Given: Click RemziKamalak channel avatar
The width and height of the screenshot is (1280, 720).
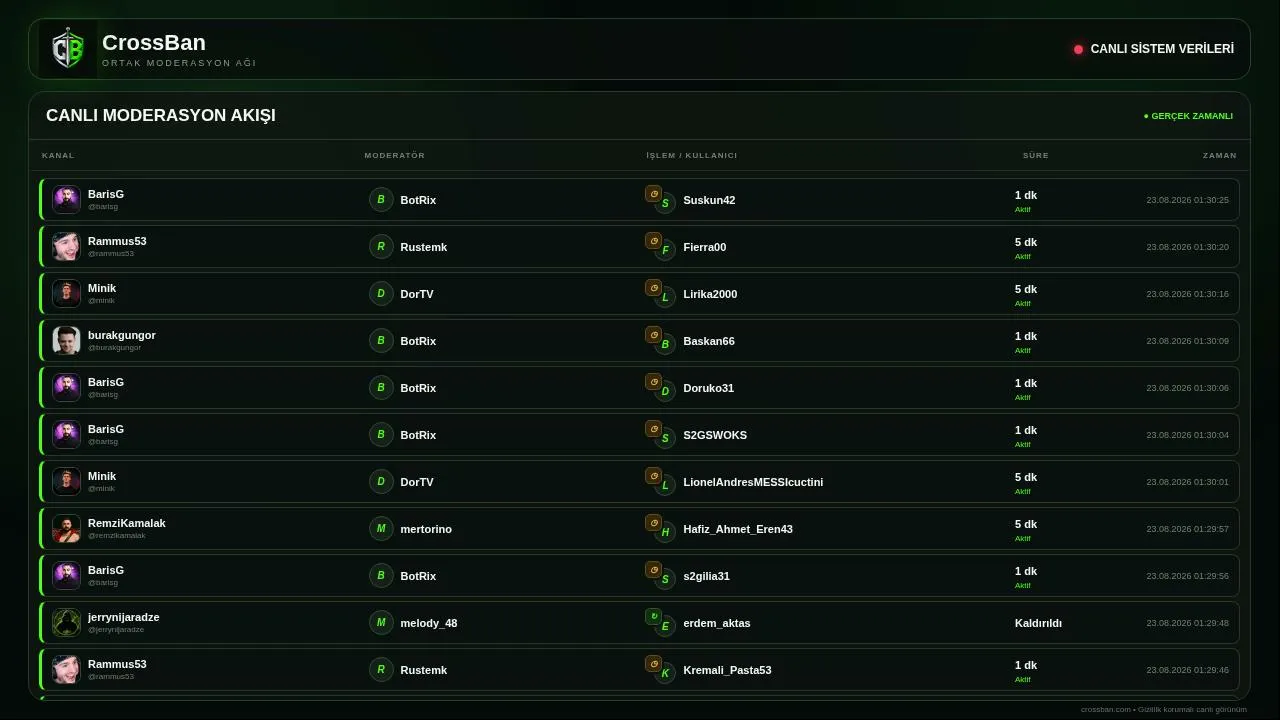Looking at the screenshot, I should (x=66, y=528).
